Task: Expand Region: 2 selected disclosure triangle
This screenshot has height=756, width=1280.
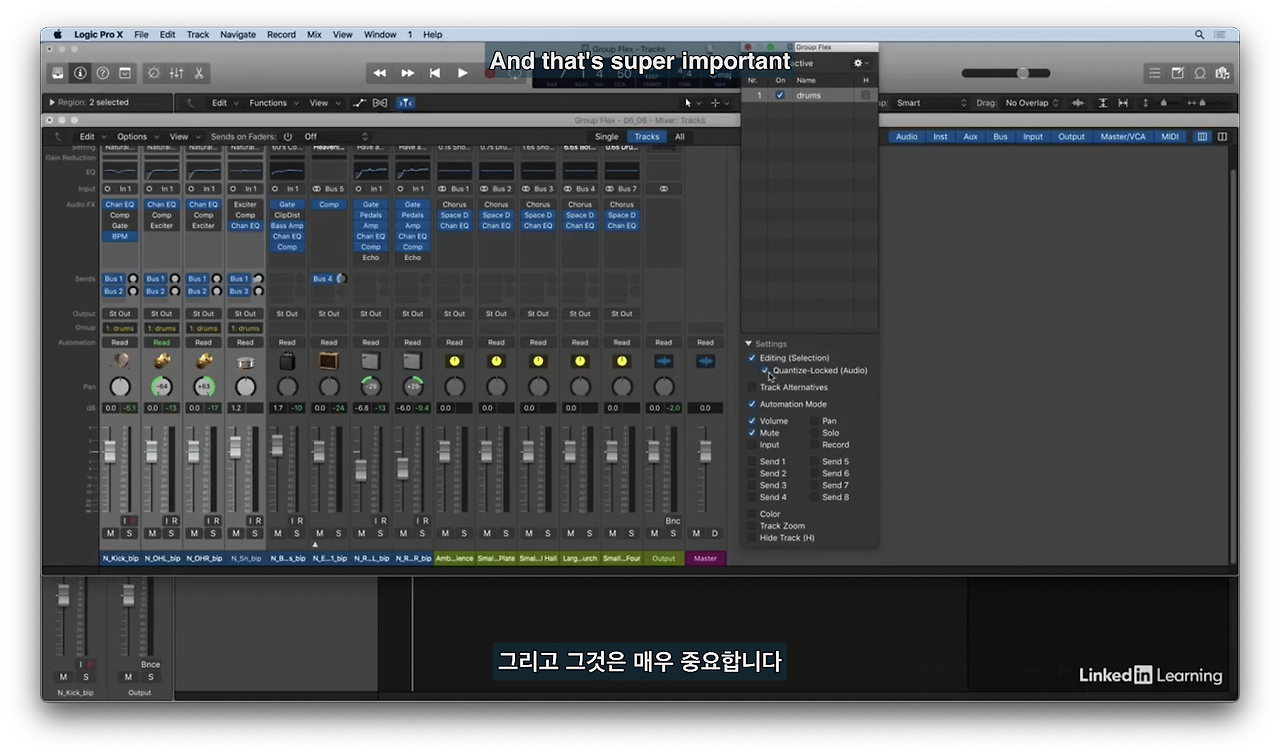Action: 52,102
